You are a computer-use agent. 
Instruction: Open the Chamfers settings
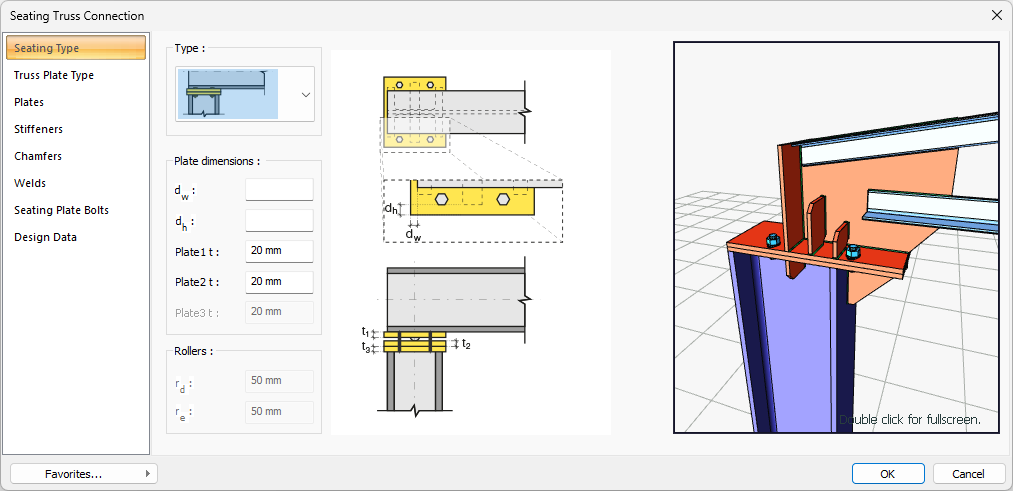[x=38, y=156]
